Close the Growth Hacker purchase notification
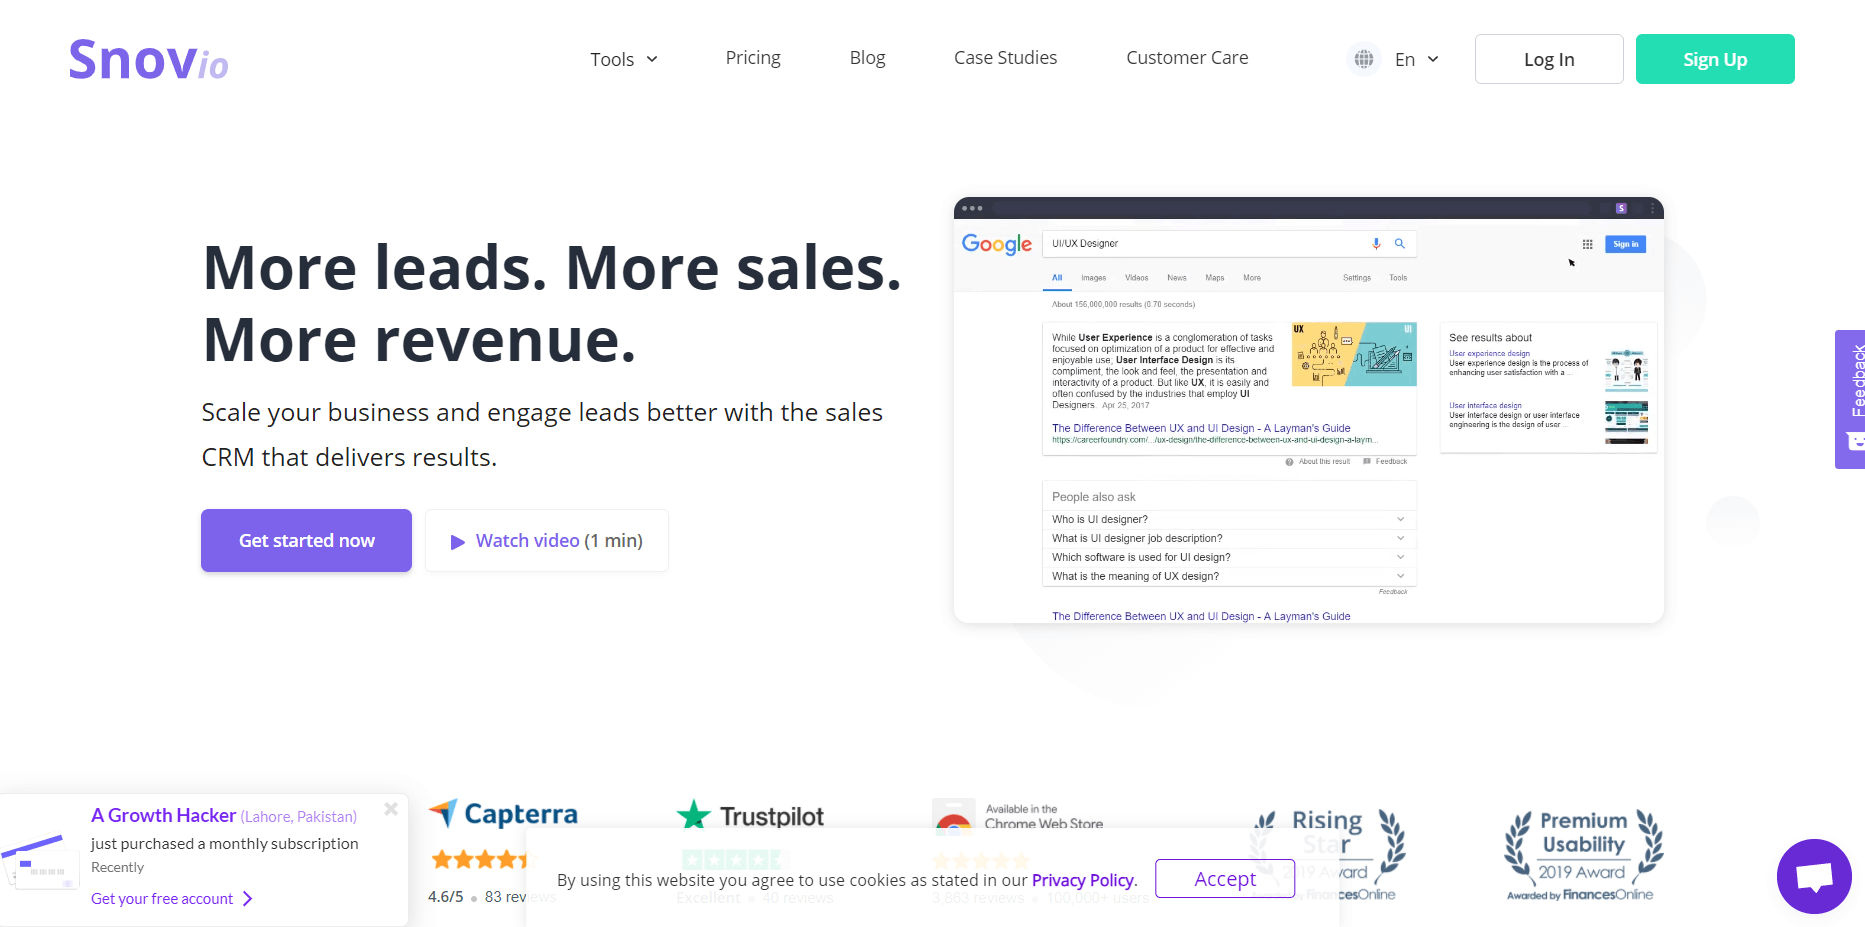The height and width of the screenshot is (927, 1865). point(391,809)
